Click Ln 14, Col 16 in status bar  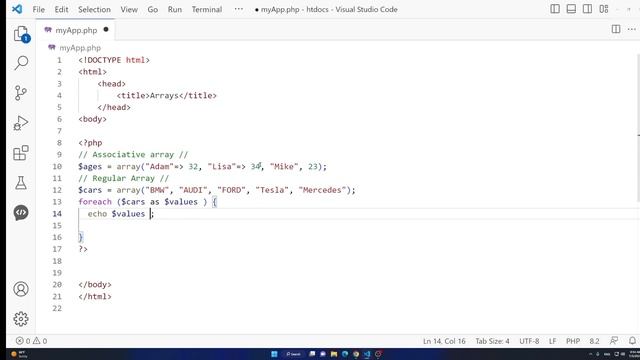[x=444, y=341]
